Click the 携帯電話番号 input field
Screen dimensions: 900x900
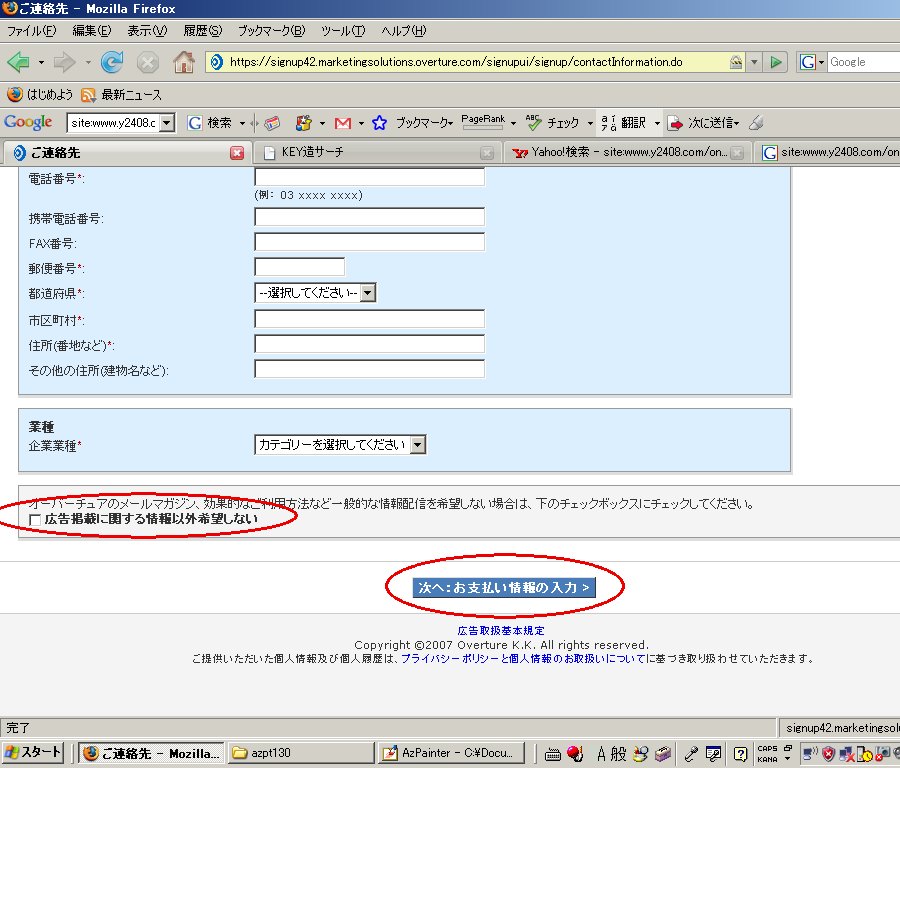pos(369,218)
